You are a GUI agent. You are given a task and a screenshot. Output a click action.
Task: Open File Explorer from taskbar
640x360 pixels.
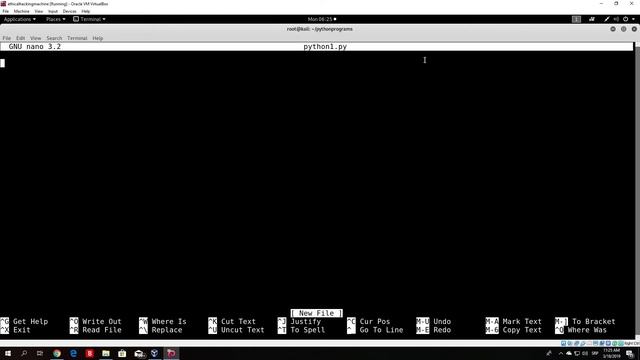[x=106, y=353]
